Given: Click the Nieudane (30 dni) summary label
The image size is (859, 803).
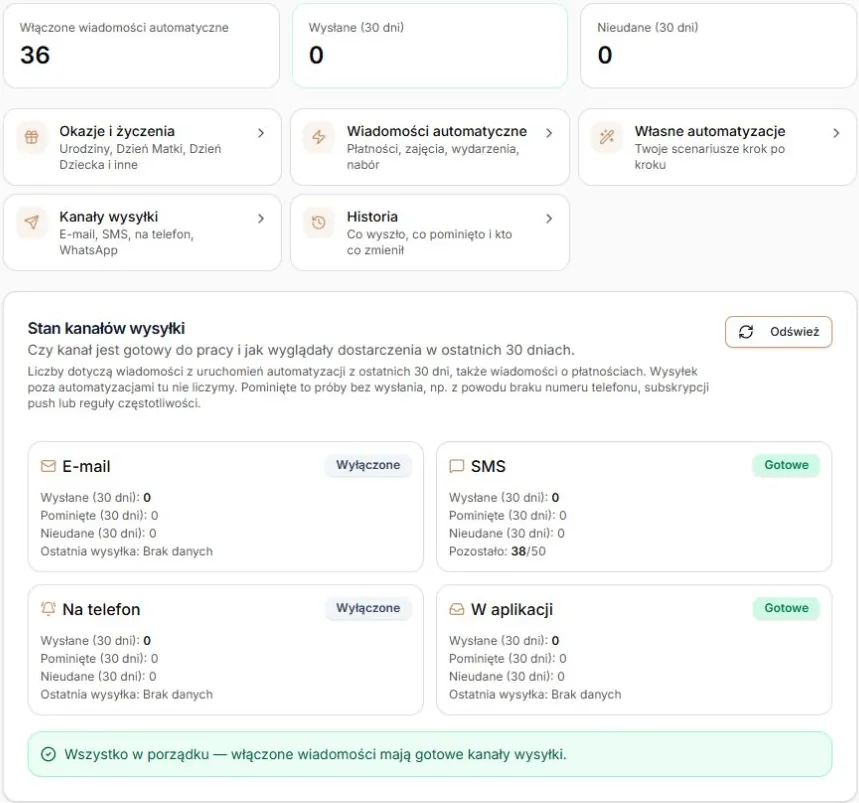Looking at the screenshot, I should (648, 27).
